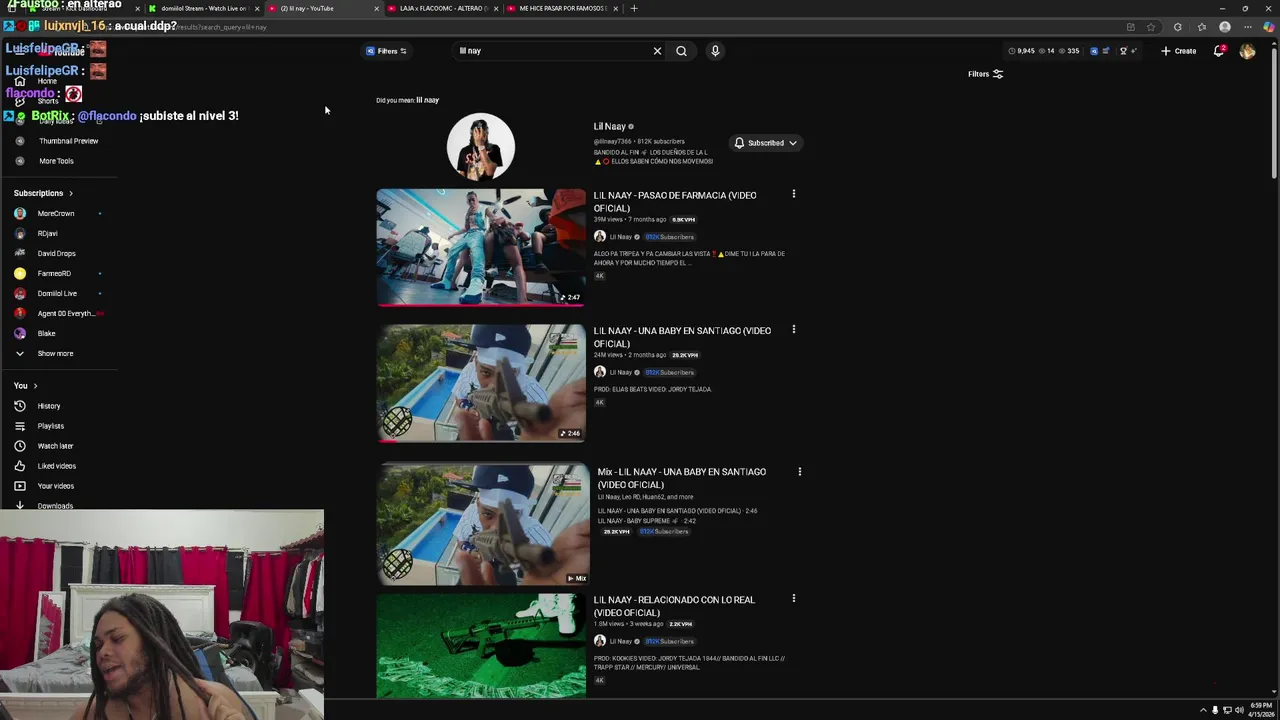Switch to the LAJA x FLACOOMC ALTERAO tab

tap(440, 8)
